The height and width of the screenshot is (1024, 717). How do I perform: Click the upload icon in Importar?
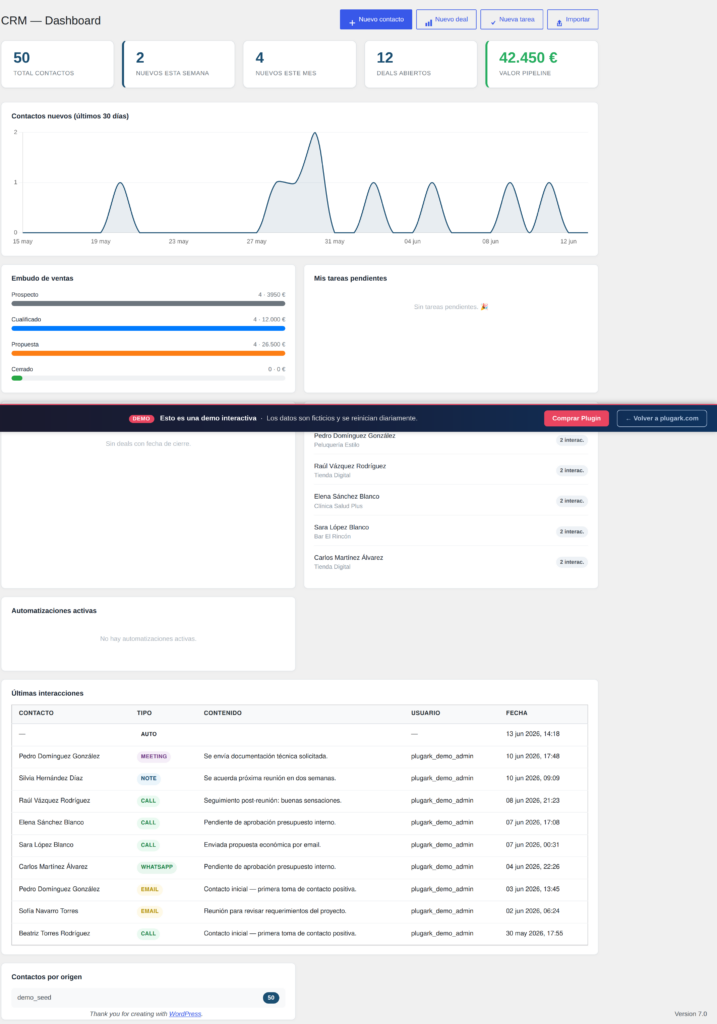pos(559,23)
